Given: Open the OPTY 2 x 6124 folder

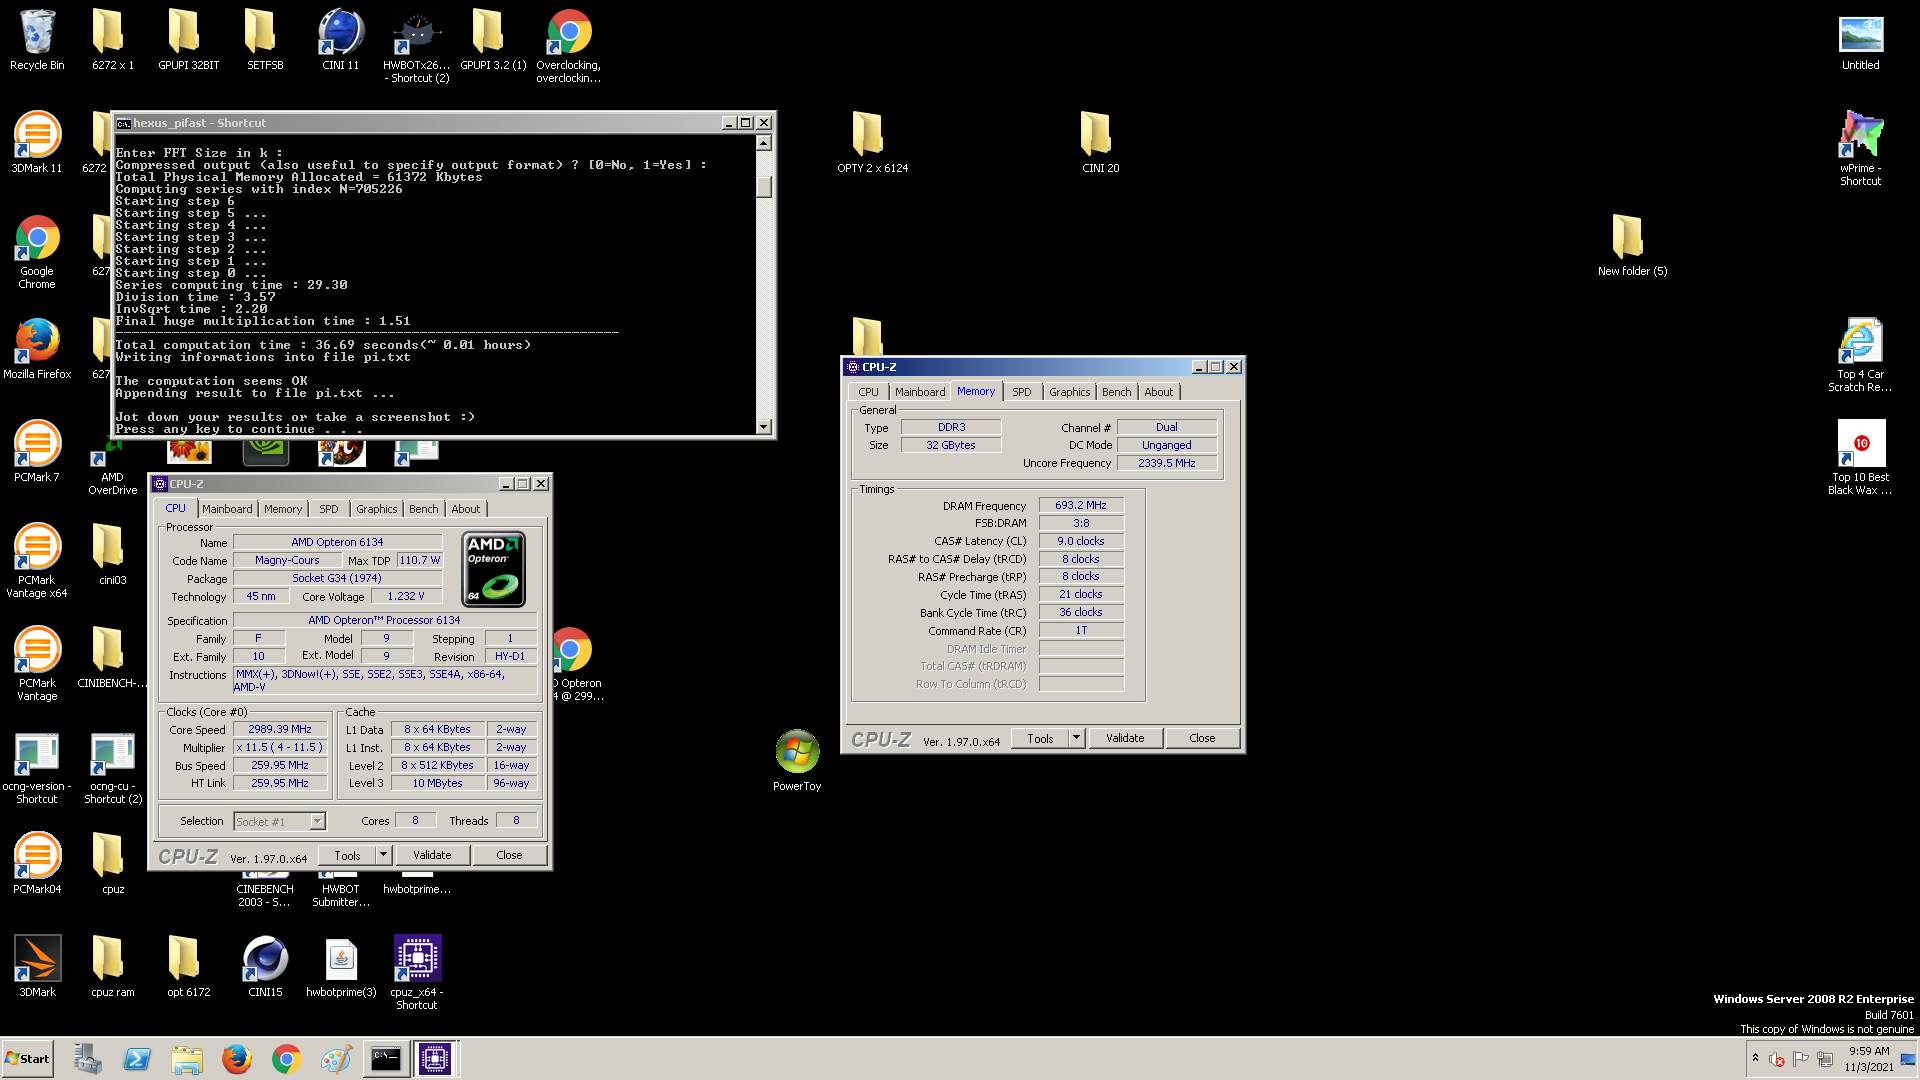Looking at the screenshot, I should click(872, 143).
